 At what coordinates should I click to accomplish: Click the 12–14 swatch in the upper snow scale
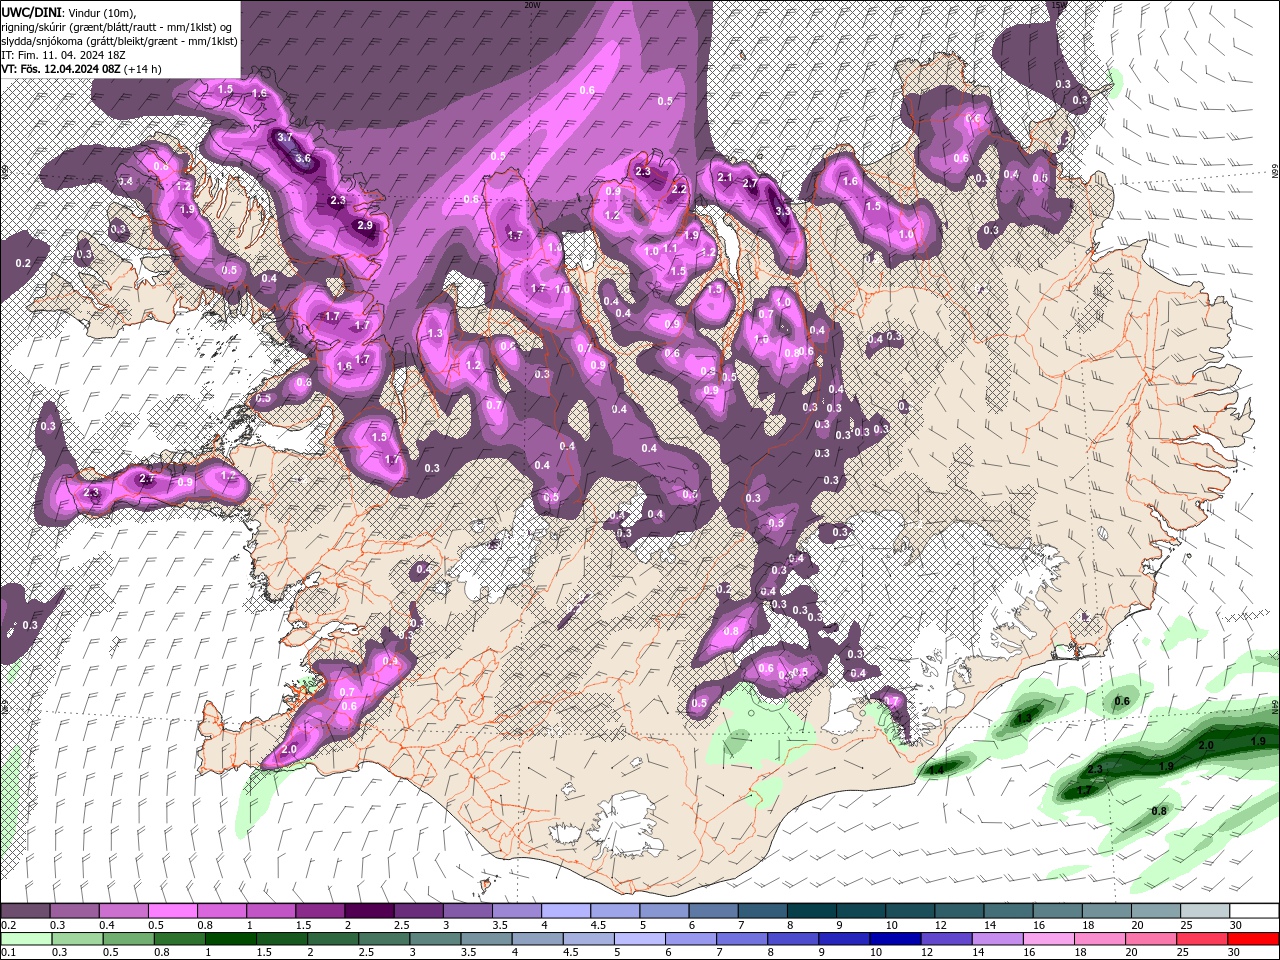[958, 911]
